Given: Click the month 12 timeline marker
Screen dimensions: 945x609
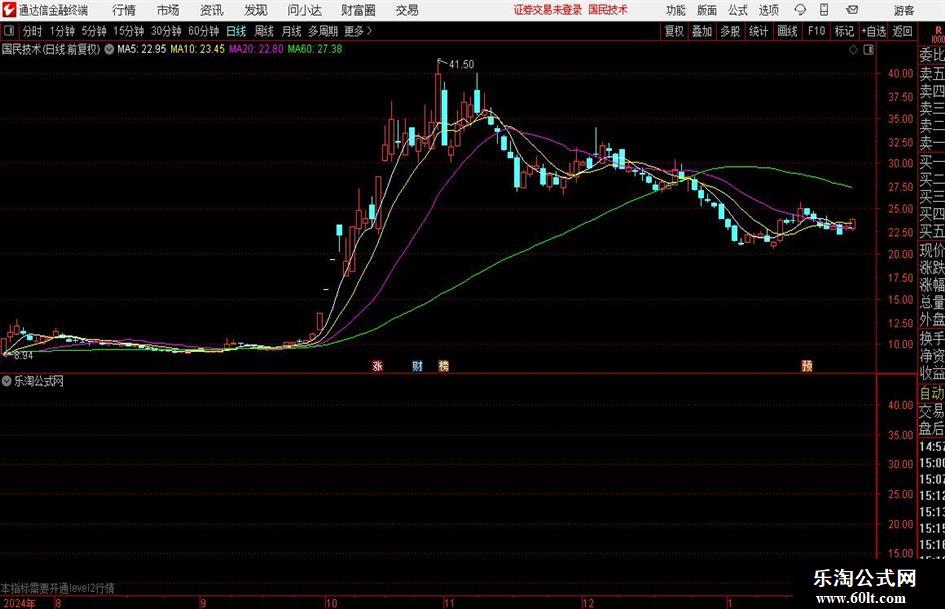Looking at the screenshot, I should coord(588,603).
